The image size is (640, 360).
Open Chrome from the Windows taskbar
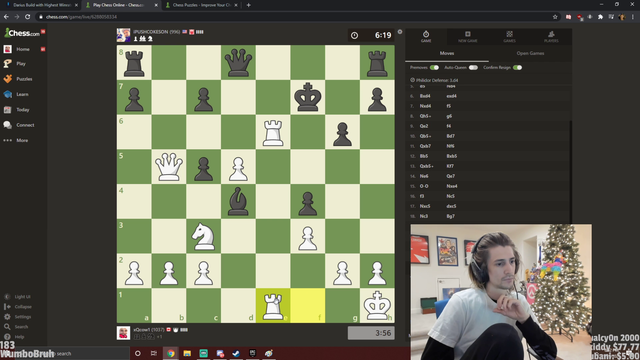pyautogui.click(x=171, y=353)
